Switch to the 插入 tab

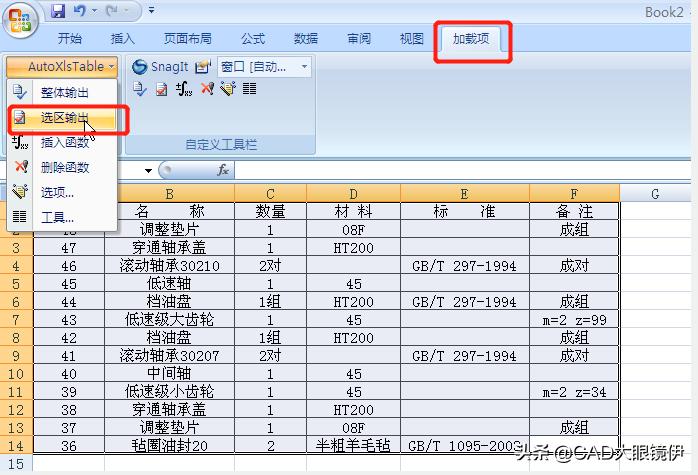(x=122, y=39)
